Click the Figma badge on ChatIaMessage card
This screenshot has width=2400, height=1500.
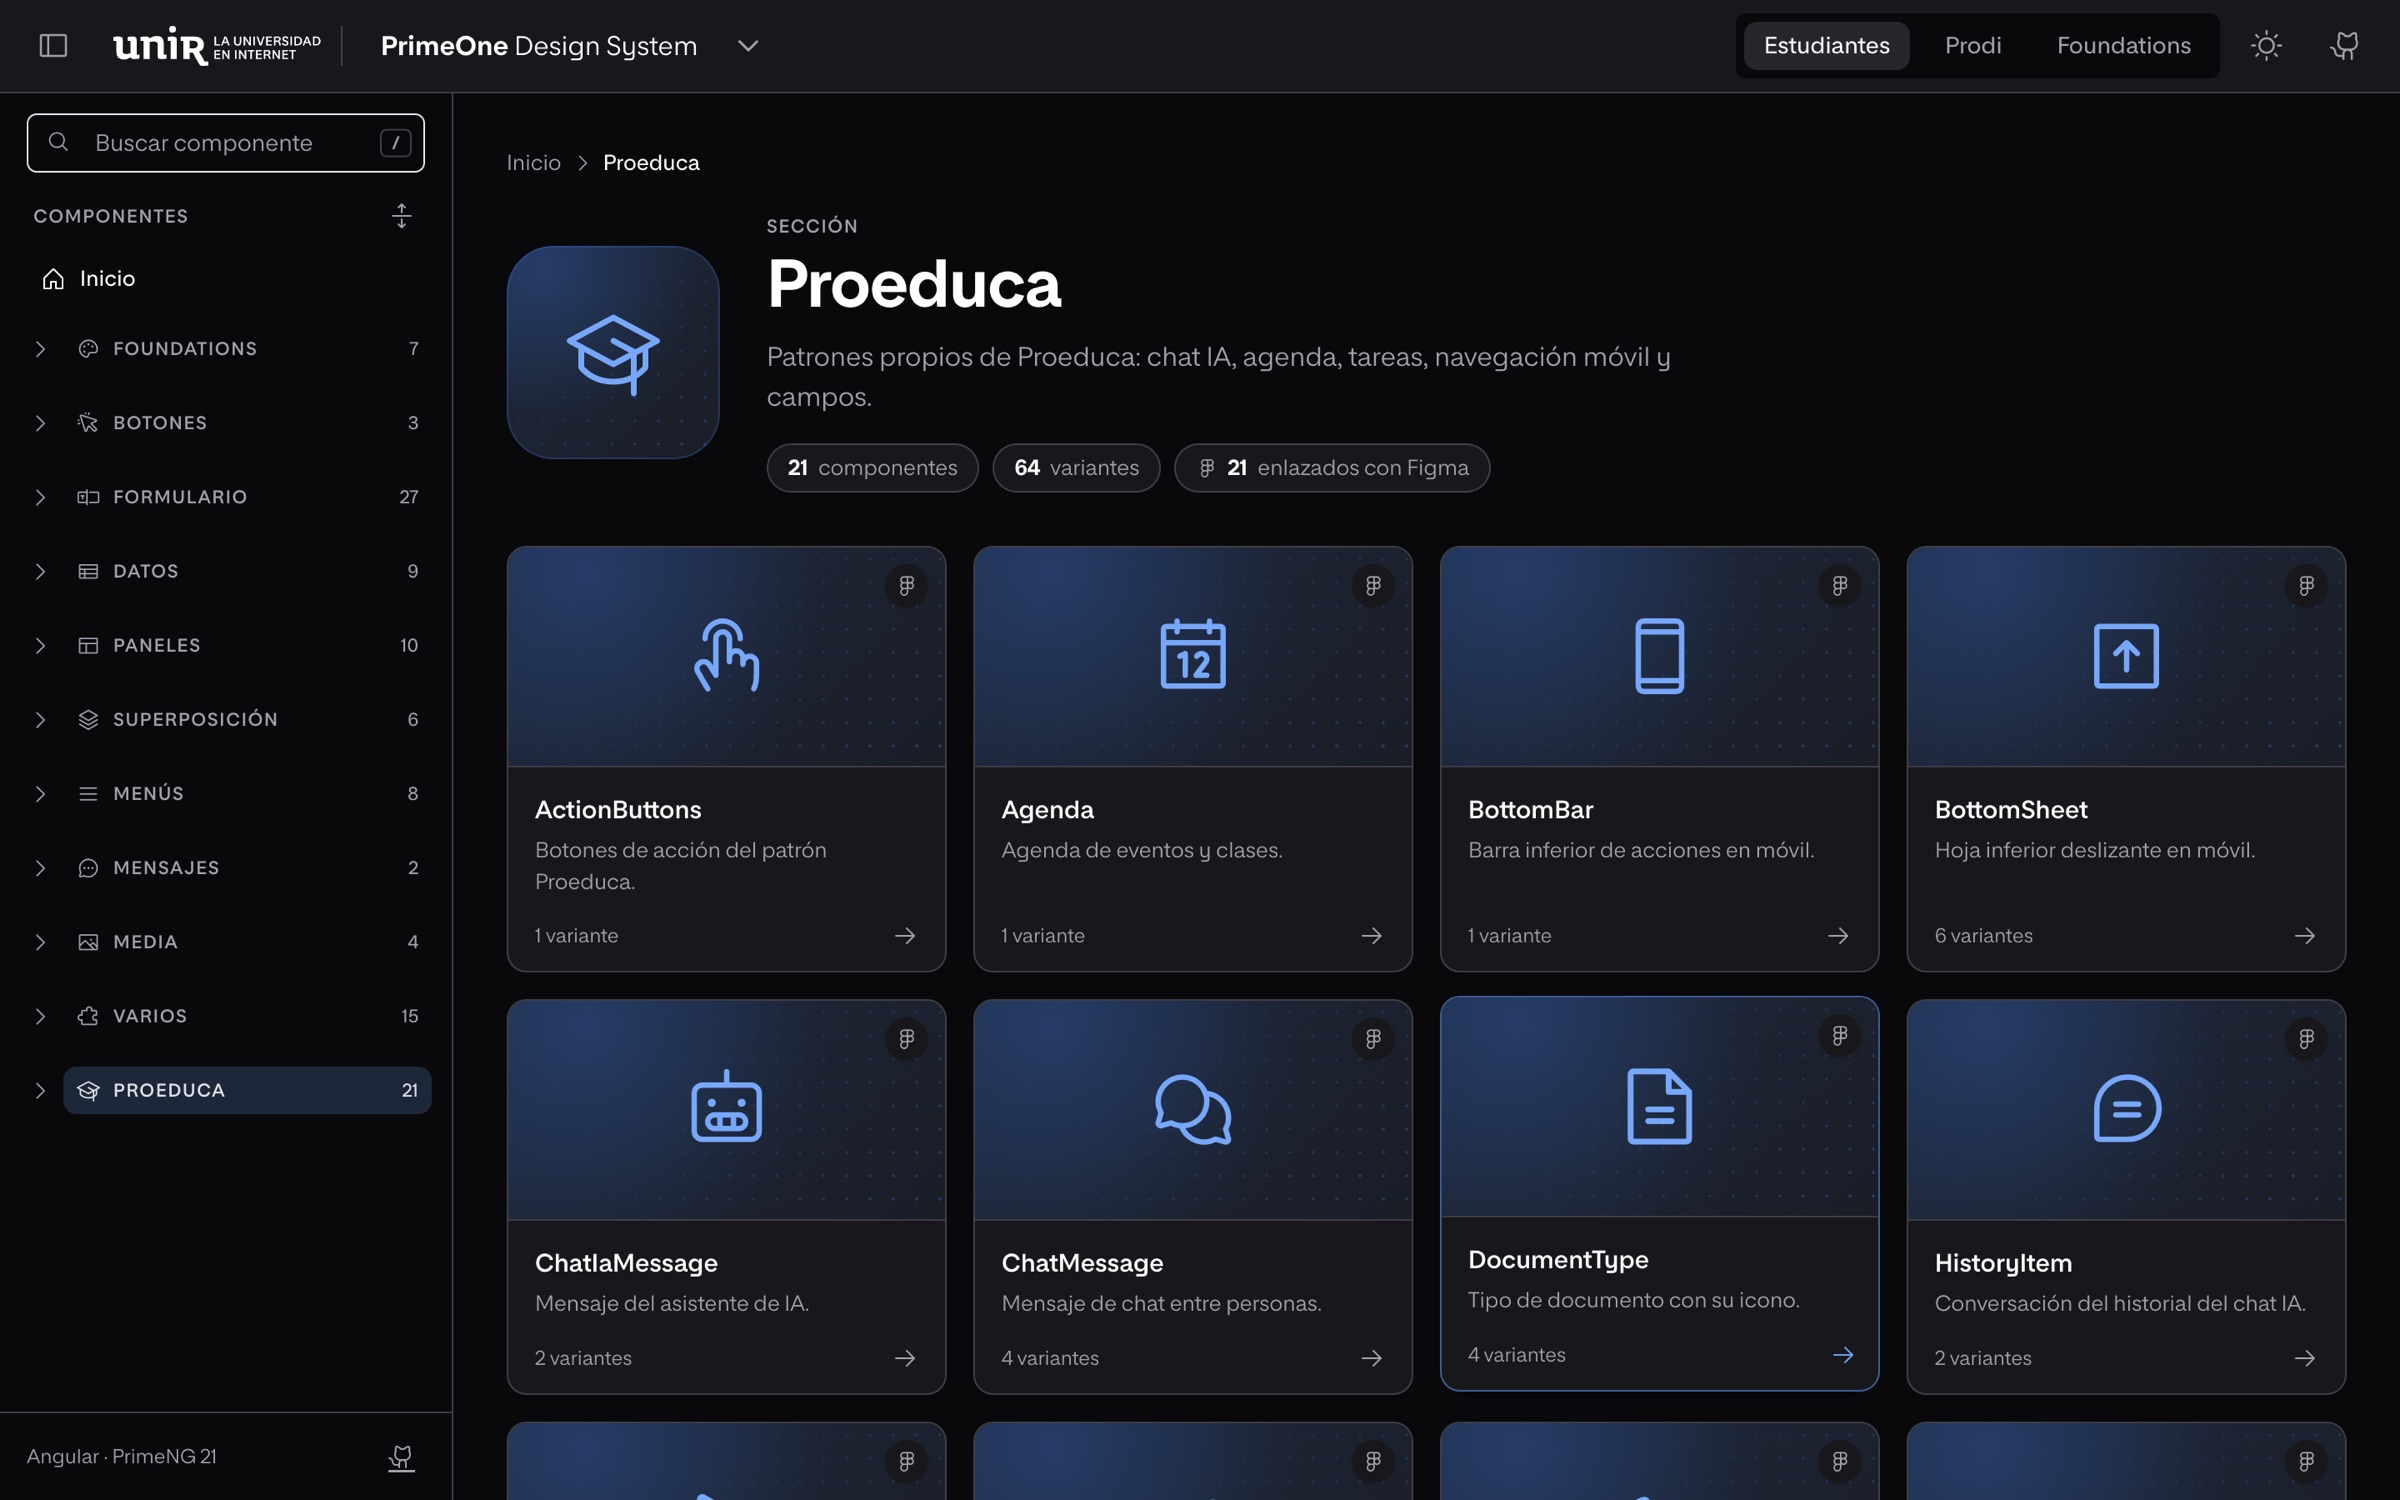click(906, 1039)
